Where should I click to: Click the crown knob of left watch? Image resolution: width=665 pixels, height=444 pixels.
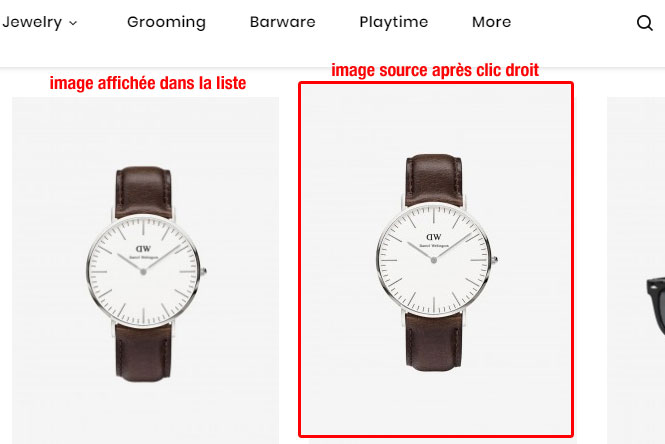pos(204,271)
